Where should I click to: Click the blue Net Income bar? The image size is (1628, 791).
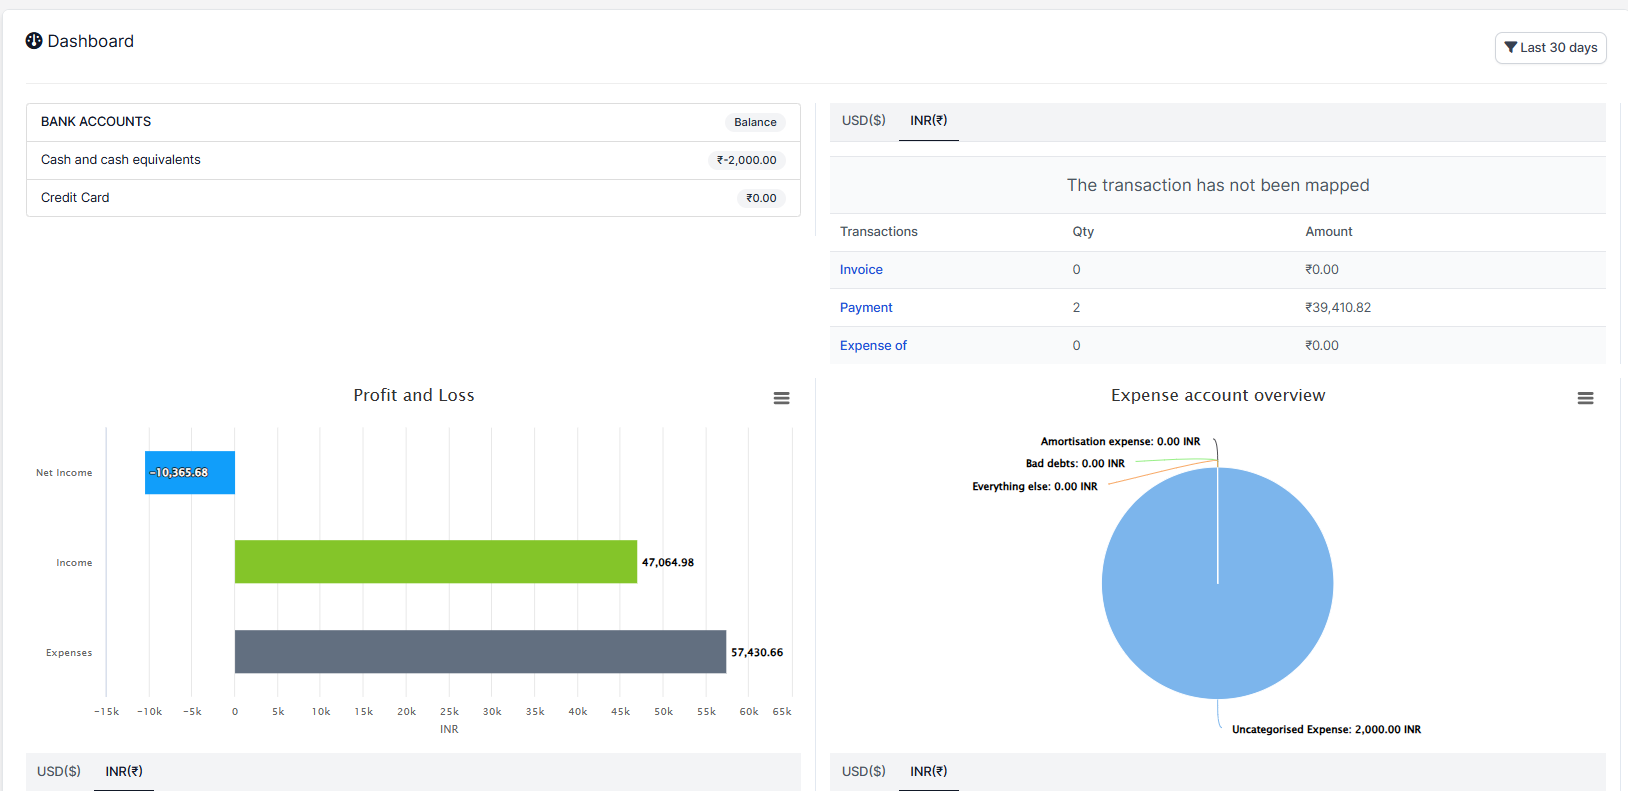pyautogui.click(x=190, y=473)
